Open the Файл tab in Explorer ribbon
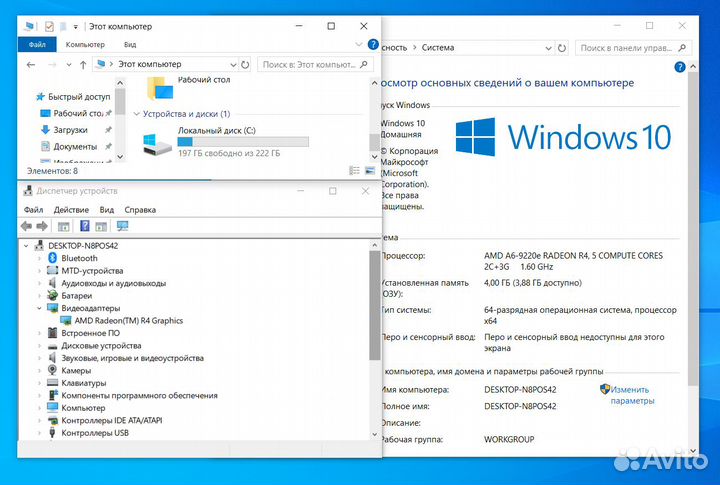This screenshot has width=720, height=485. coord(37,45)
